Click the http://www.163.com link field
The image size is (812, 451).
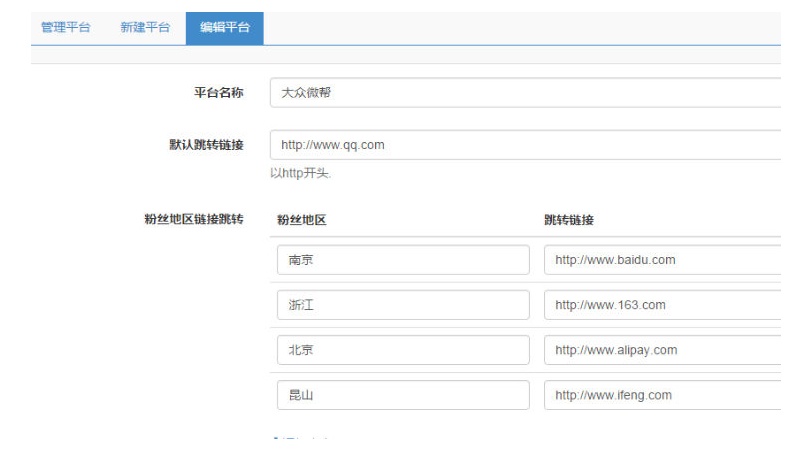(x=662, y=305)
